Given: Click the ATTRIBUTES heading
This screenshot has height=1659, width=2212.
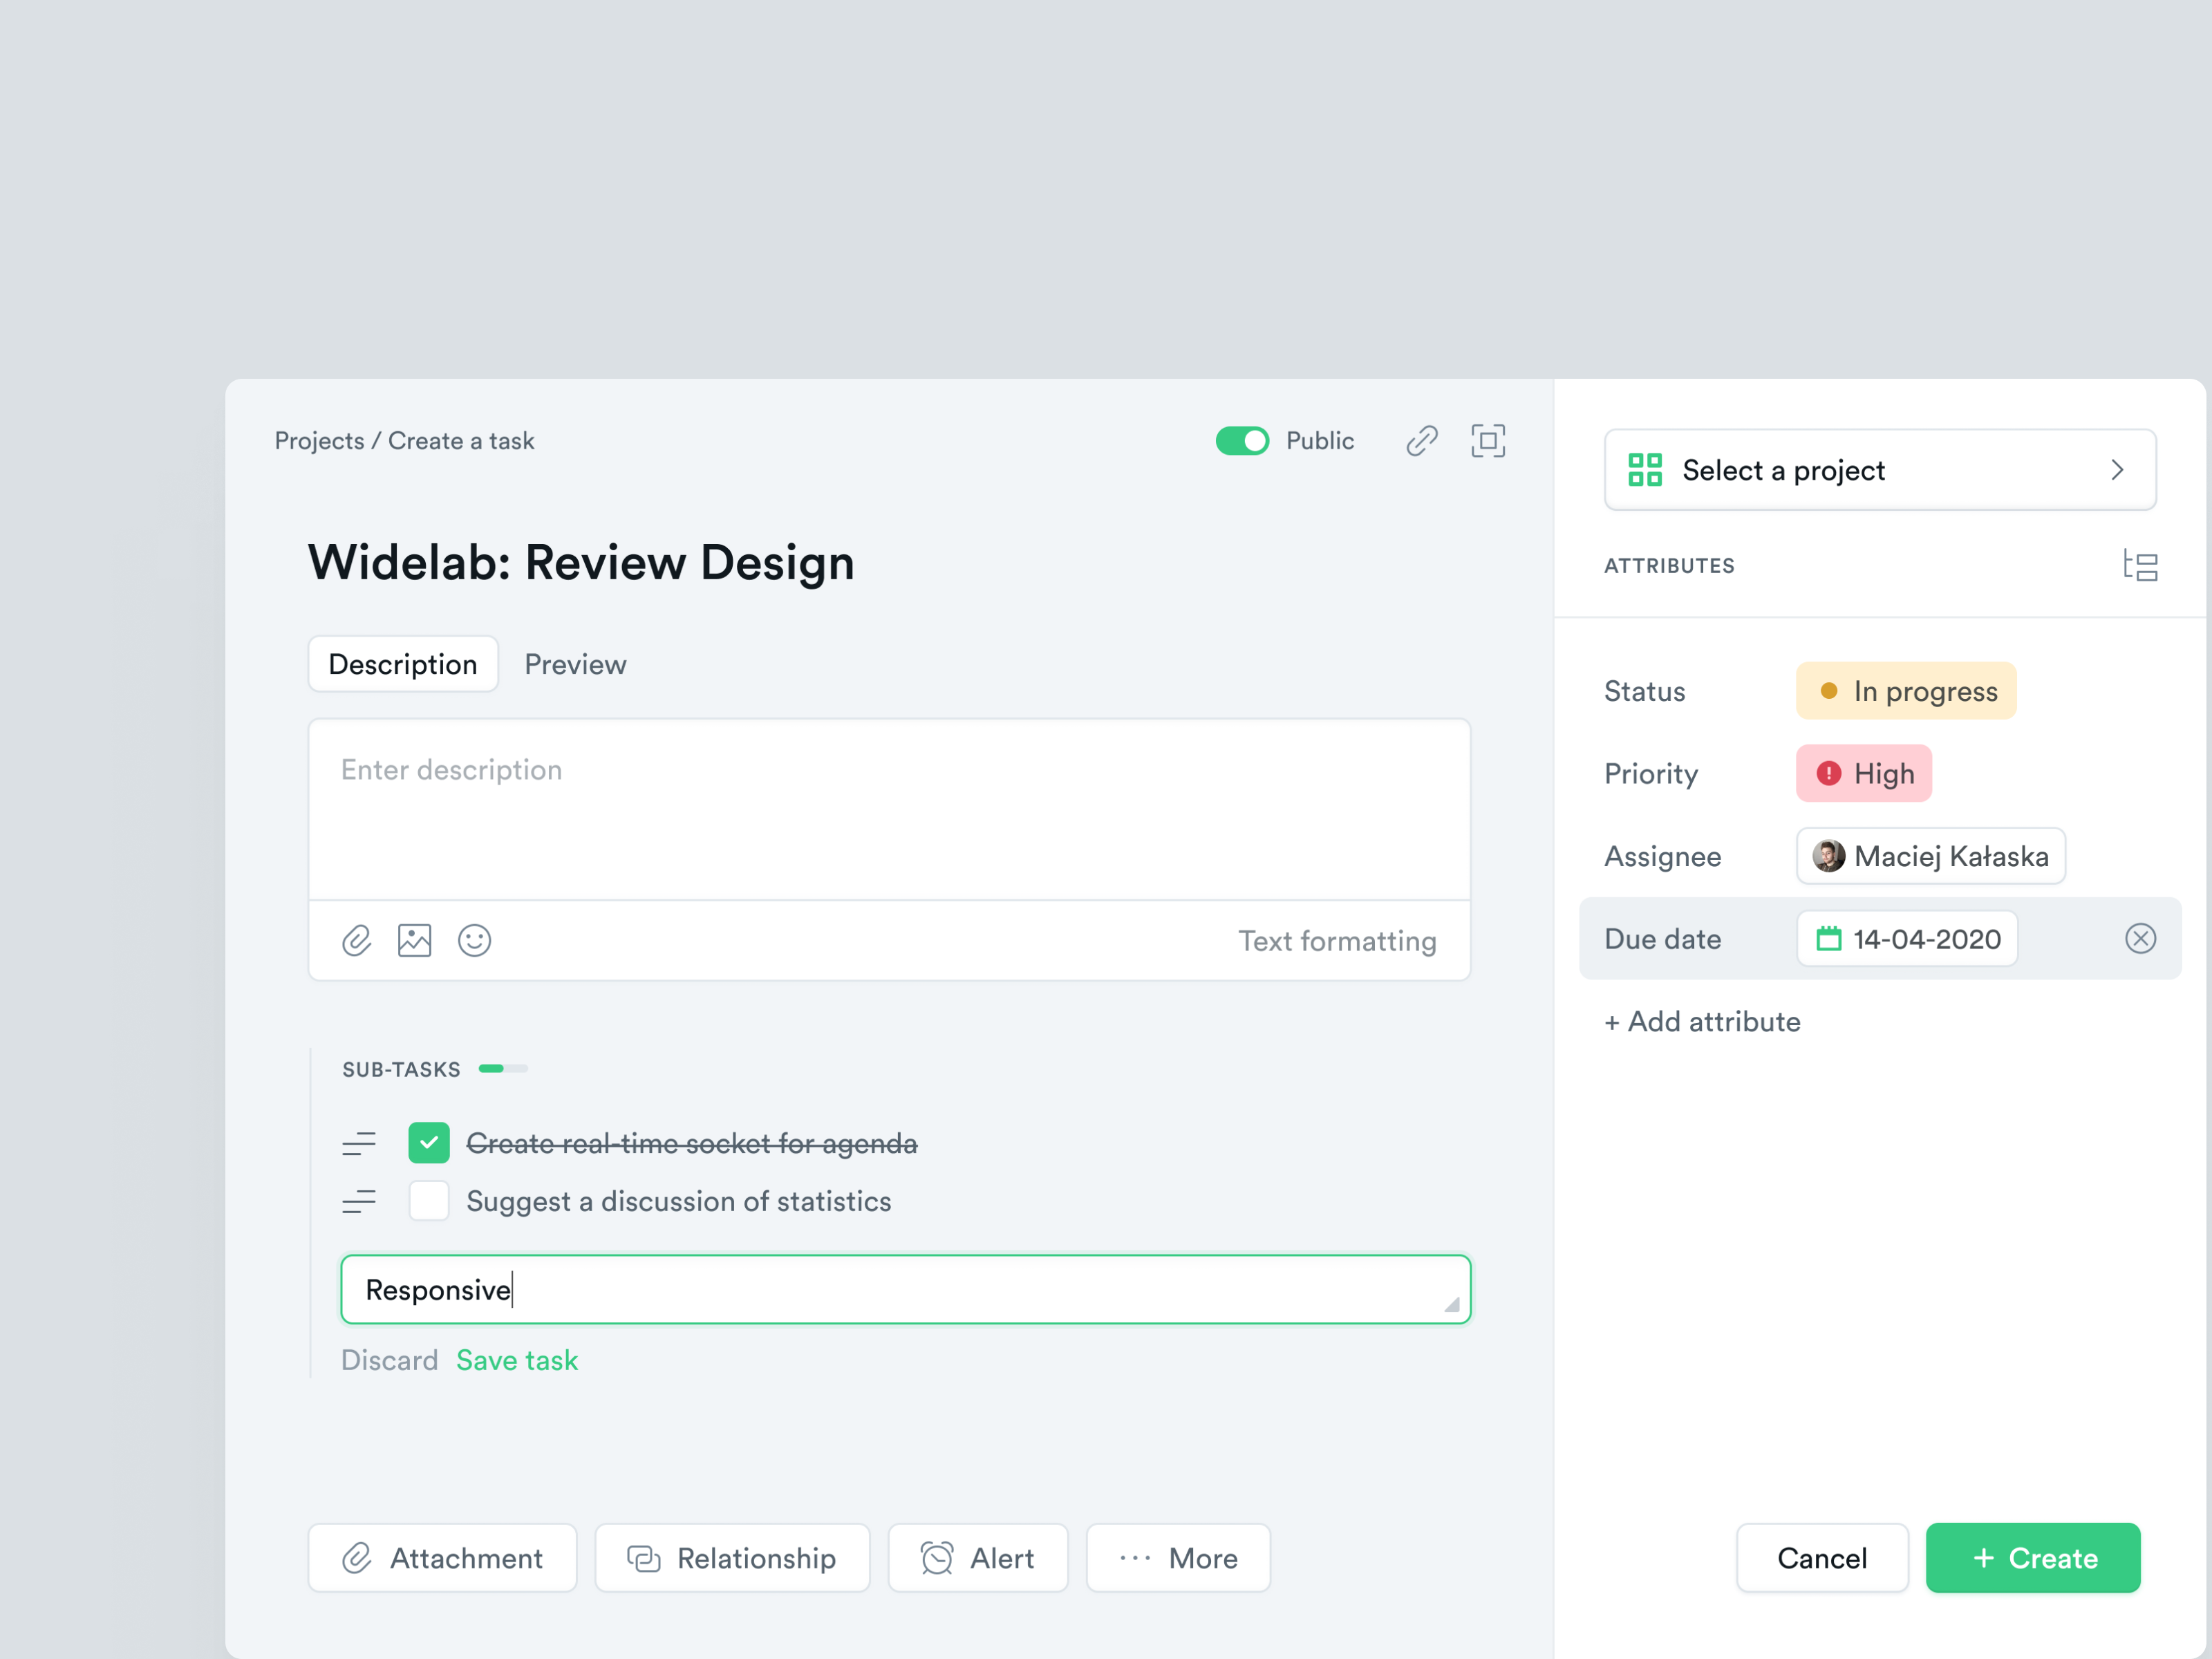Looking at the screenshot, I should tap(1668, 565).
